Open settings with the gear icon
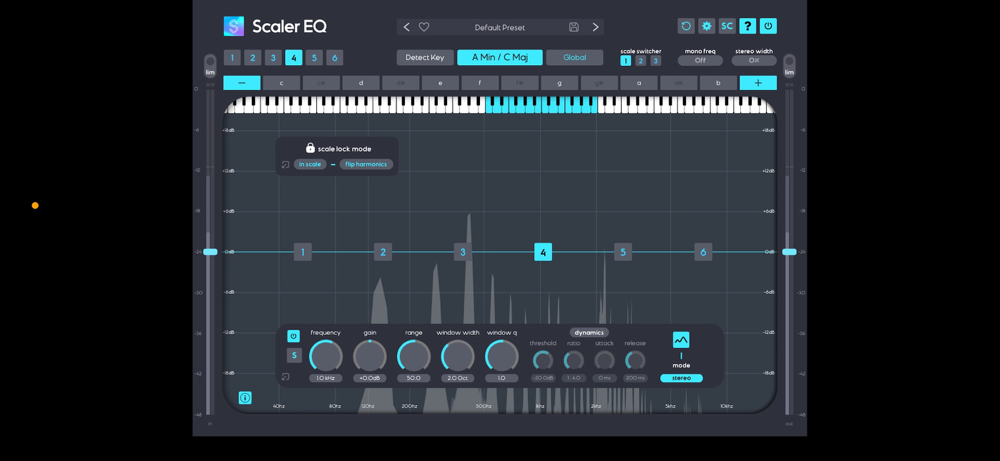The width and height of the screenshot is (1000, 461). 707,26
